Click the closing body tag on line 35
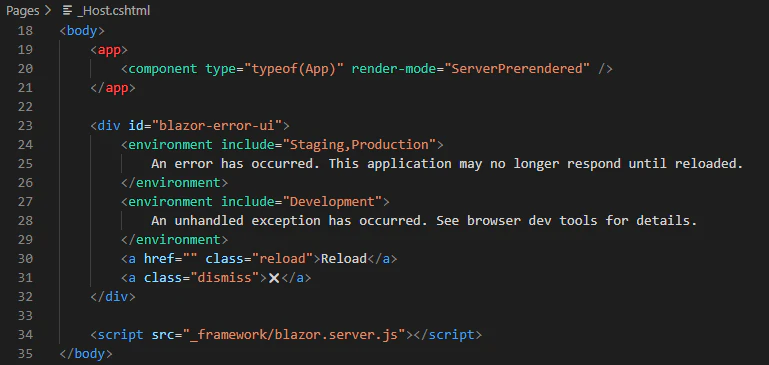The height and width of the screenshot is (365, 769). pos(86,354)
